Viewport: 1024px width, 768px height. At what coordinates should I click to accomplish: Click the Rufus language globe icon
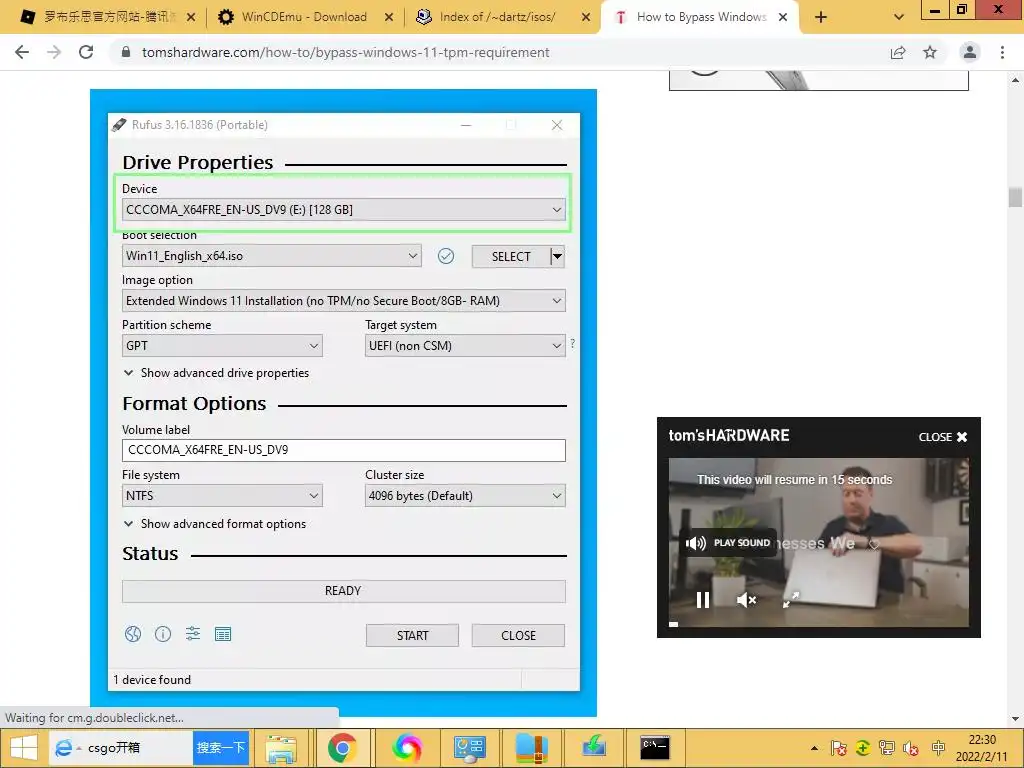point(133,633)
